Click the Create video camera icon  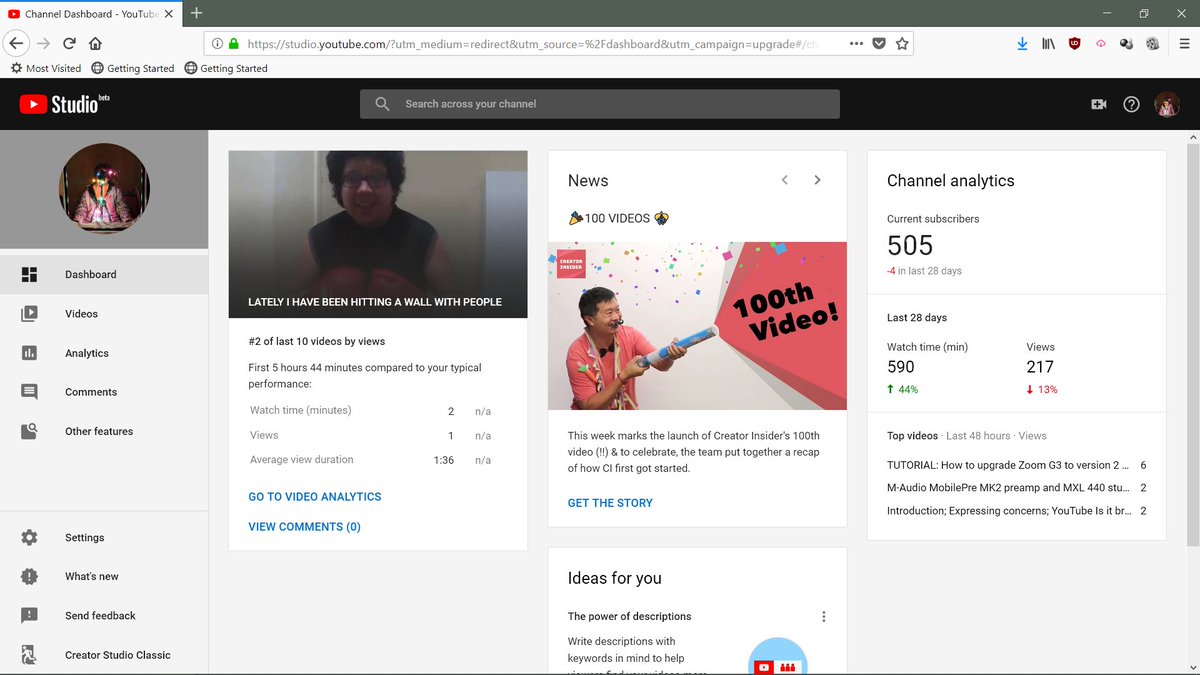[1099, 104]
